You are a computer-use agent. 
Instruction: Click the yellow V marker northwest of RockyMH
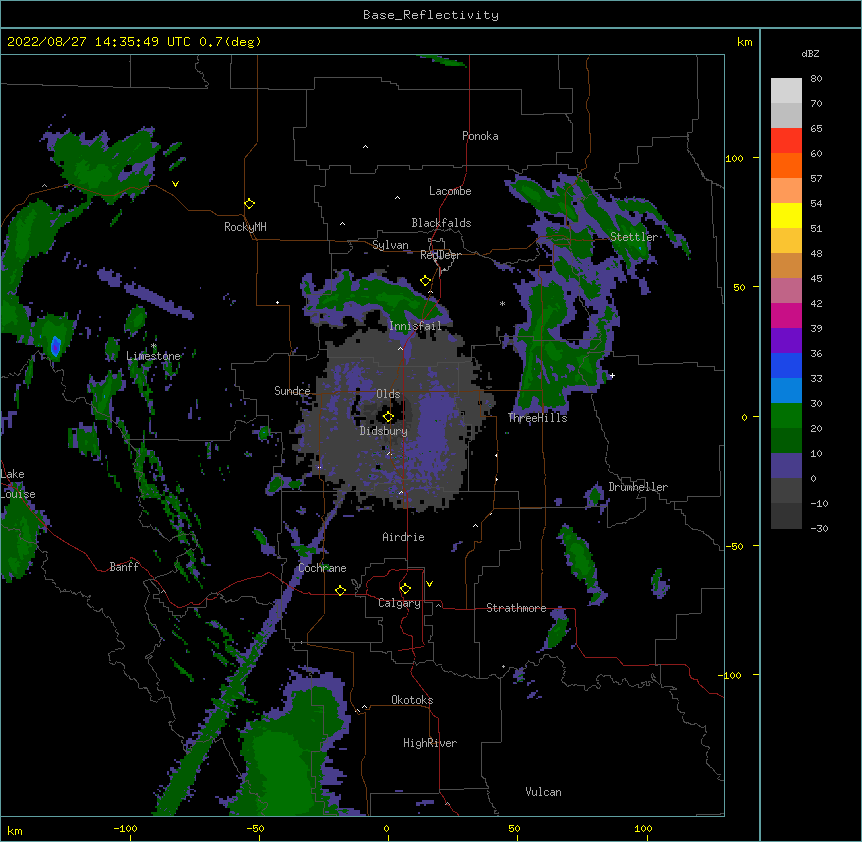175,184
